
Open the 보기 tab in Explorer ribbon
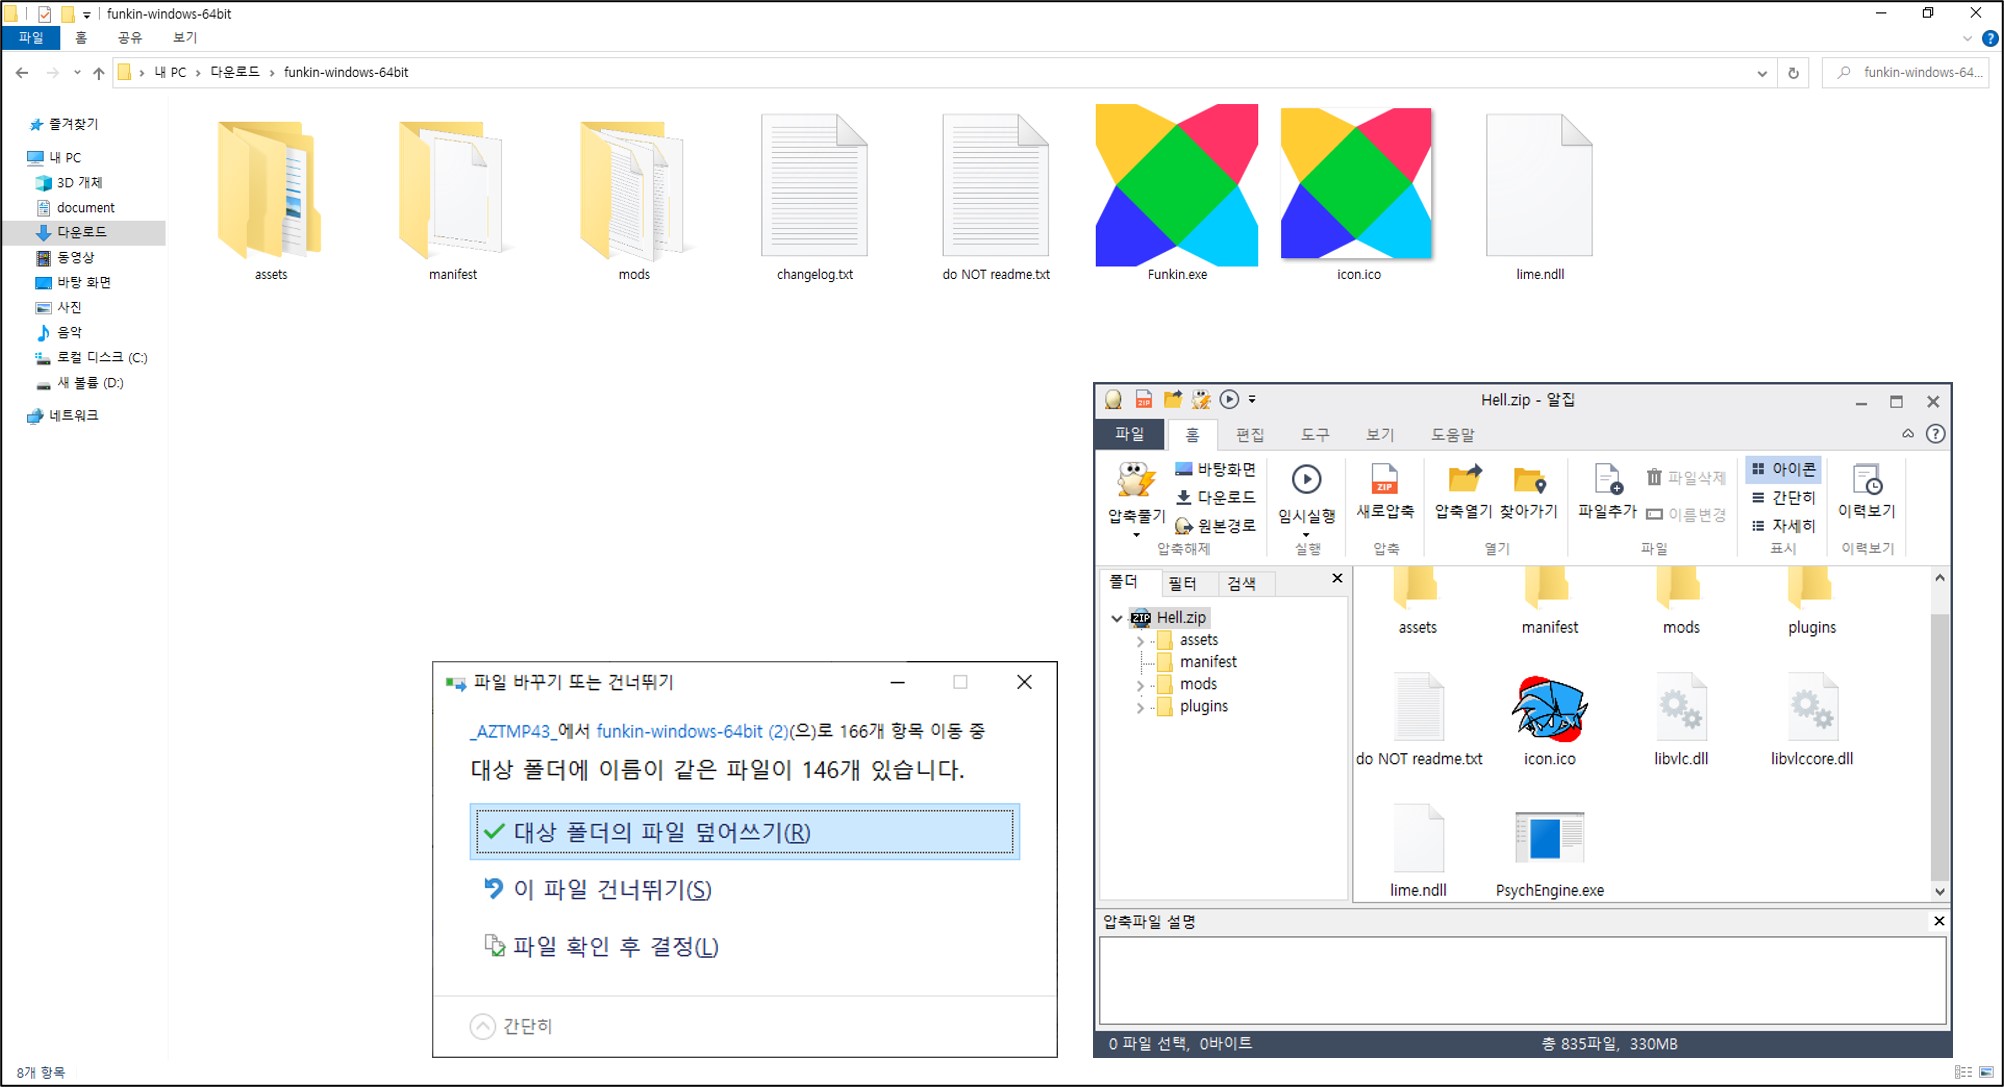pyautogui.click(x=185, y=37)
